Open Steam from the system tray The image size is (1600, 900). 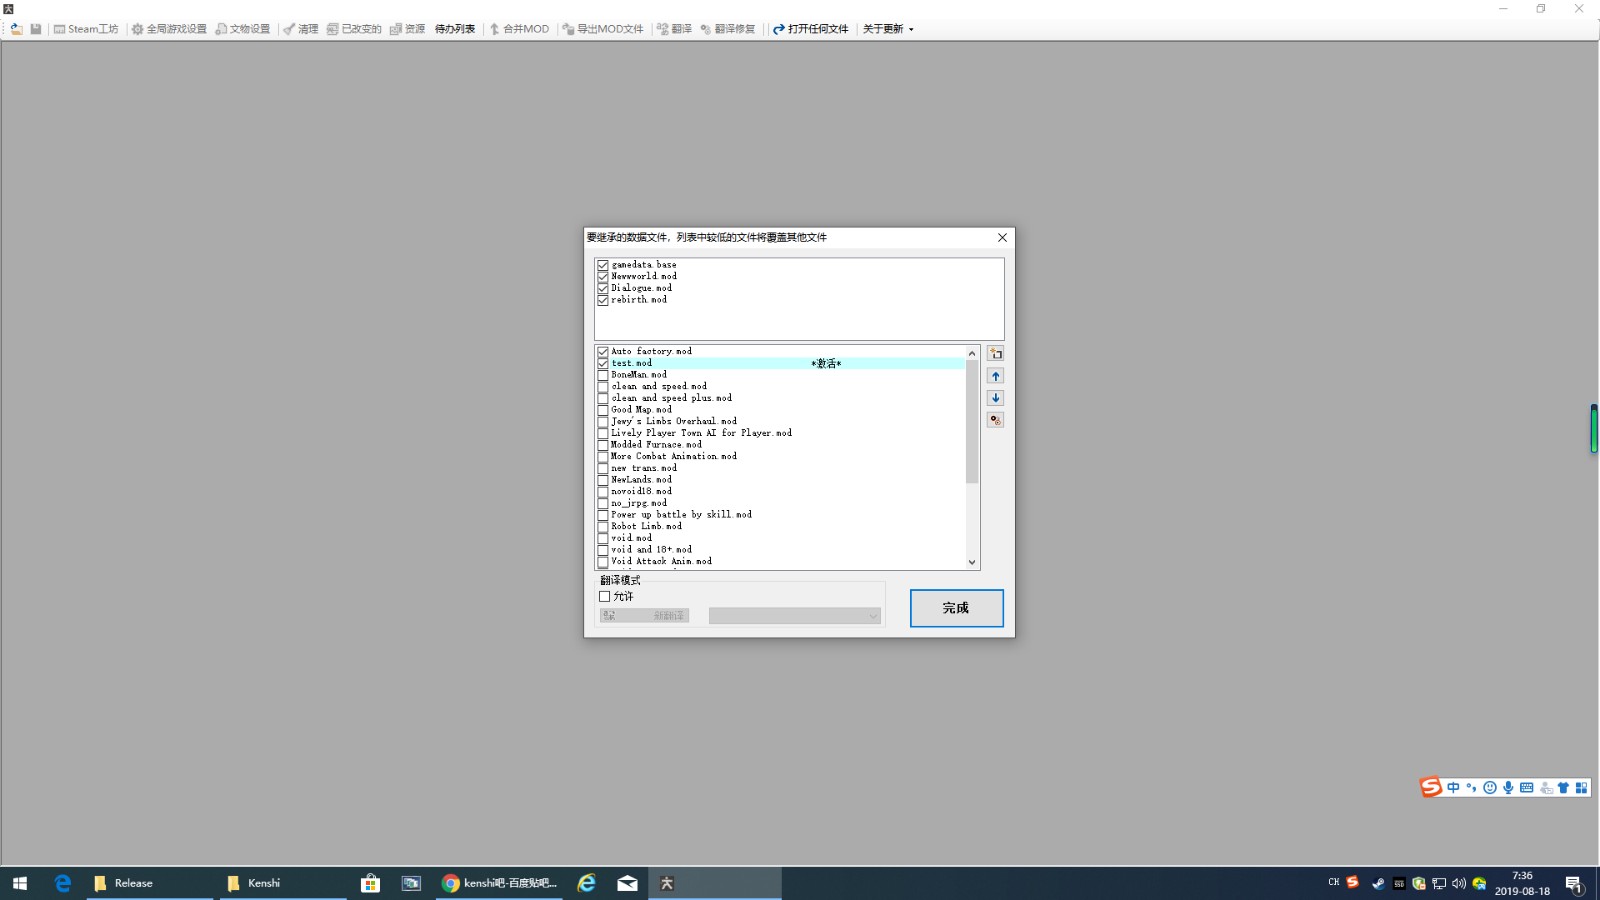[x=1377, y=883]
